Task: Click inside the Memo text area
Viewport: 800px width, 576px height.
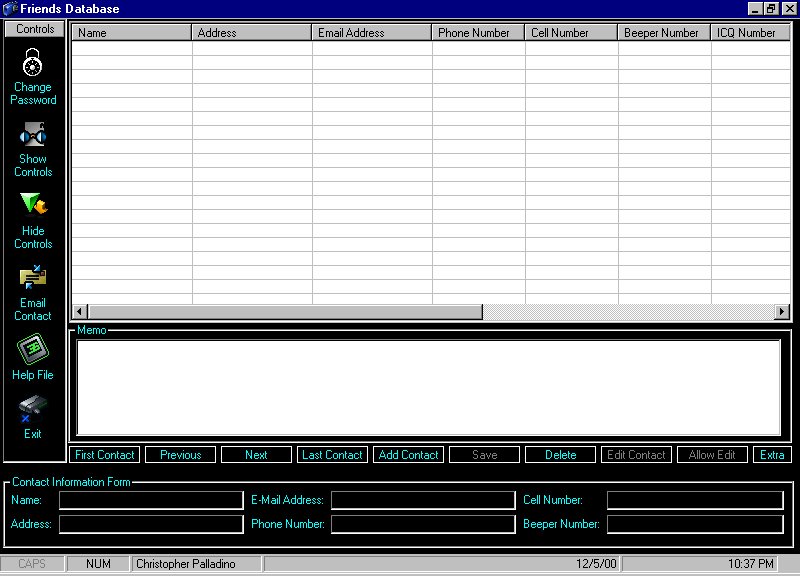Action: click(x=429, y=388)
